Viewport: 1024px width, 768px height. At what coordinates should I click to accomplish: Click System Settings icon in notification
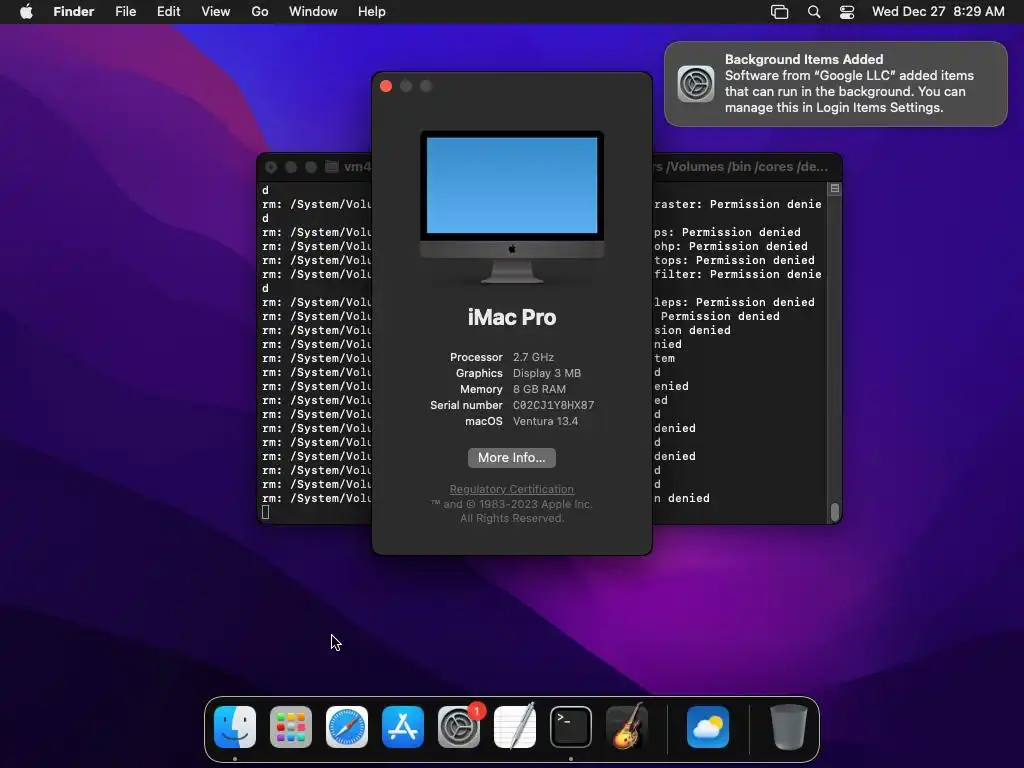coord(696,84)
